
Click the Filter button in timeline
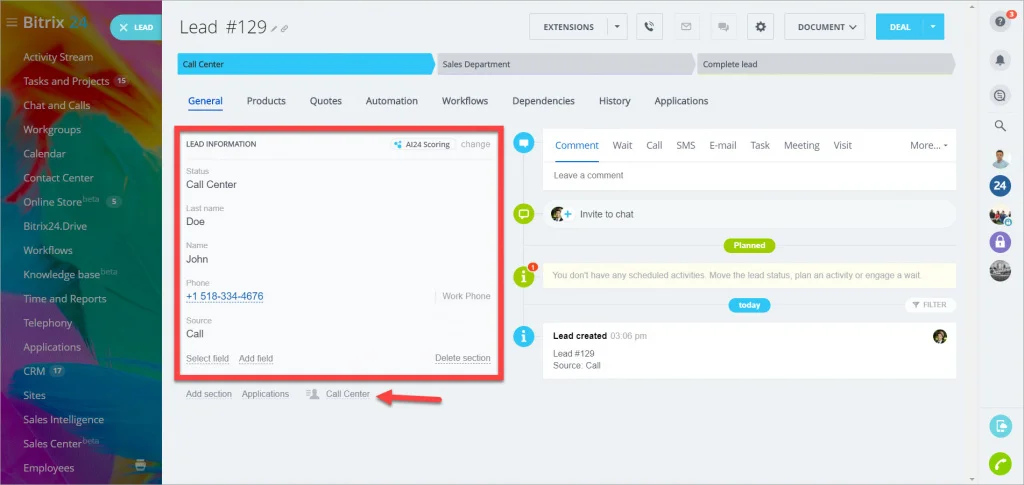pyautogui.click(x=930, y=305)
